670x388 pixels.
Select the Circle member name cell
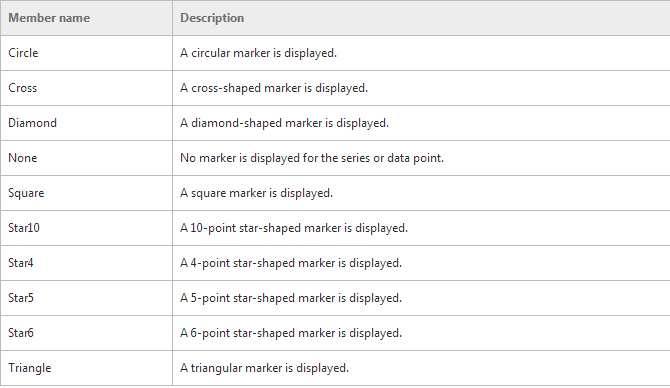pos(86,53)
